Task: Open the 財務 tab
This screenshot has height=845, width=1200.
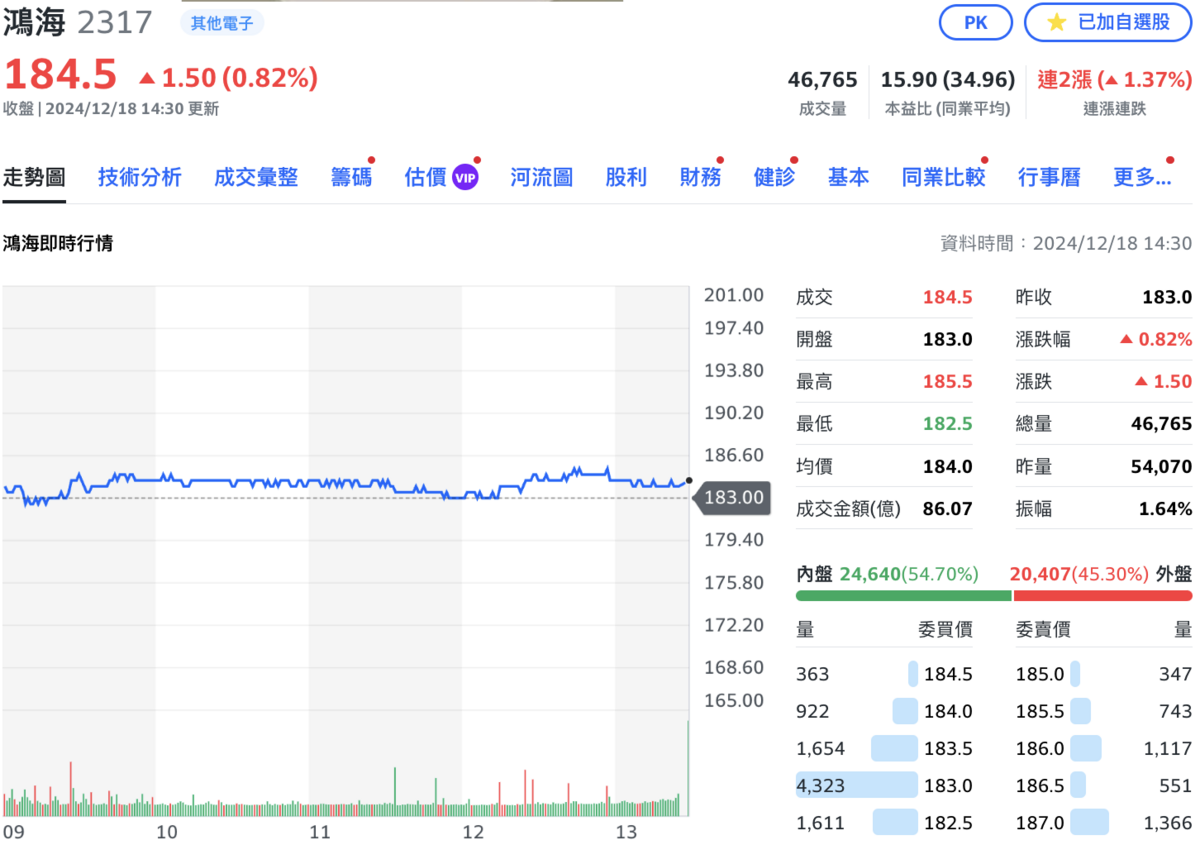Action: point(700,178)
